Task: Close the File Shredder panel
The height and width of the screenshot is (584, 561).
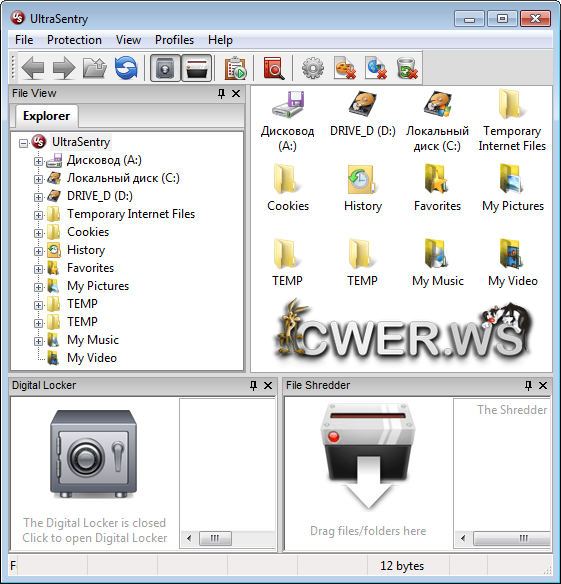Action: pos(543,385)
